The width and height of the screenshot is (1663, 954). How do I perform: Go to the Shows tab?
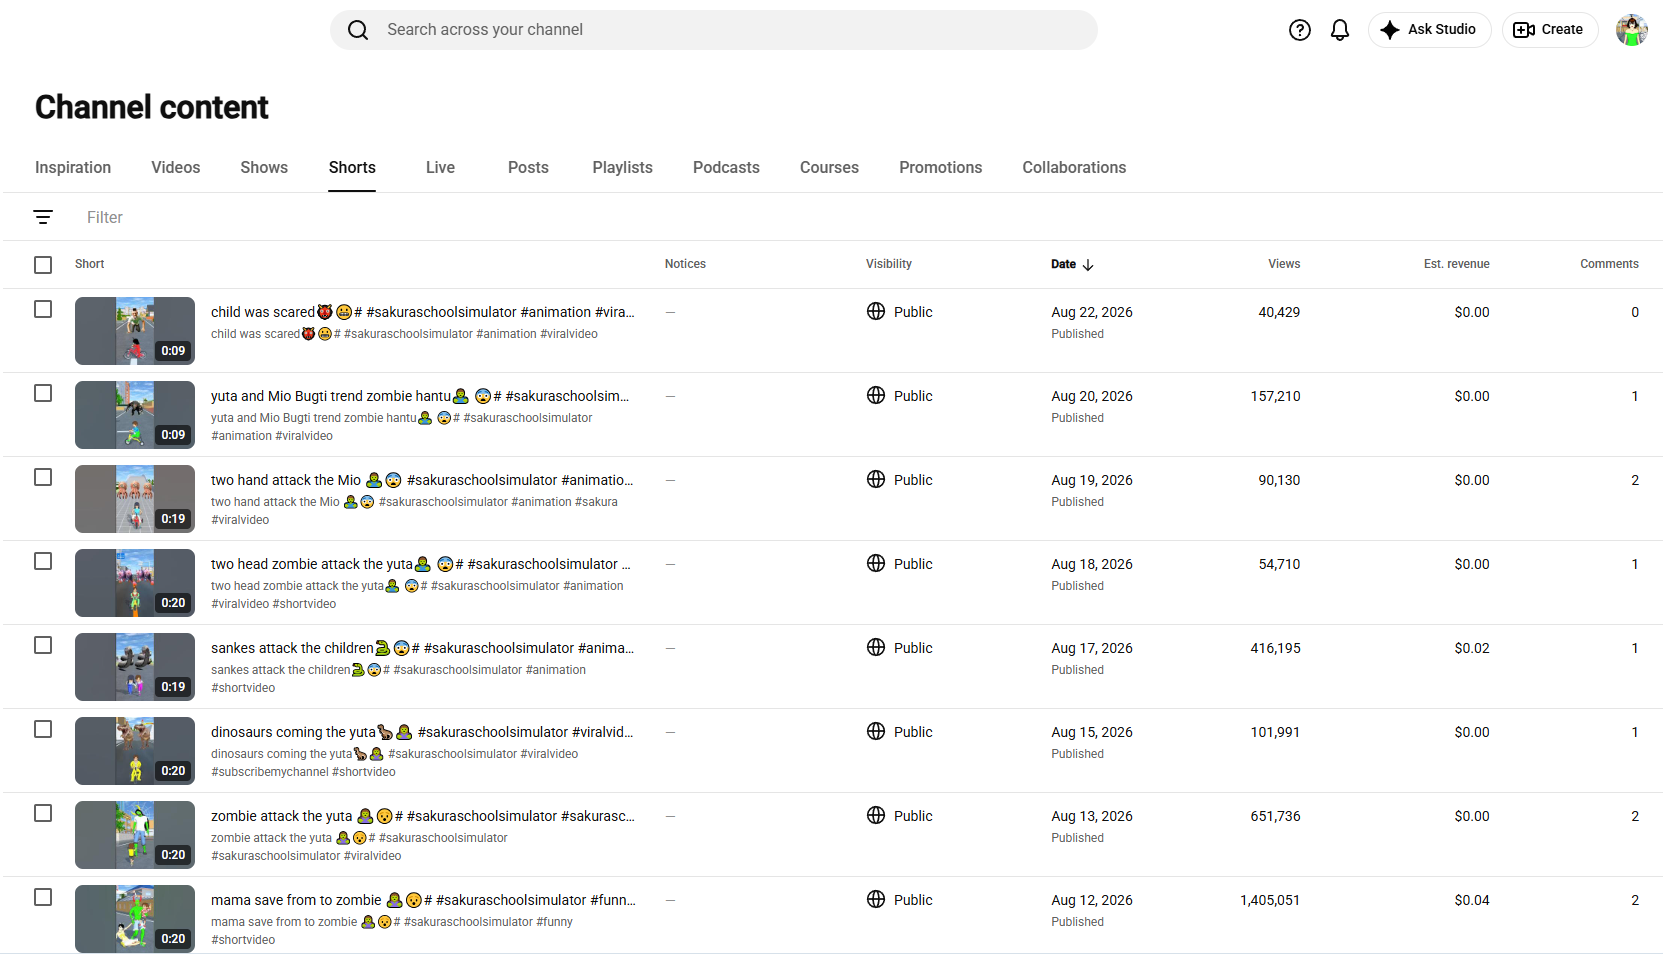[x=264, y=168]
